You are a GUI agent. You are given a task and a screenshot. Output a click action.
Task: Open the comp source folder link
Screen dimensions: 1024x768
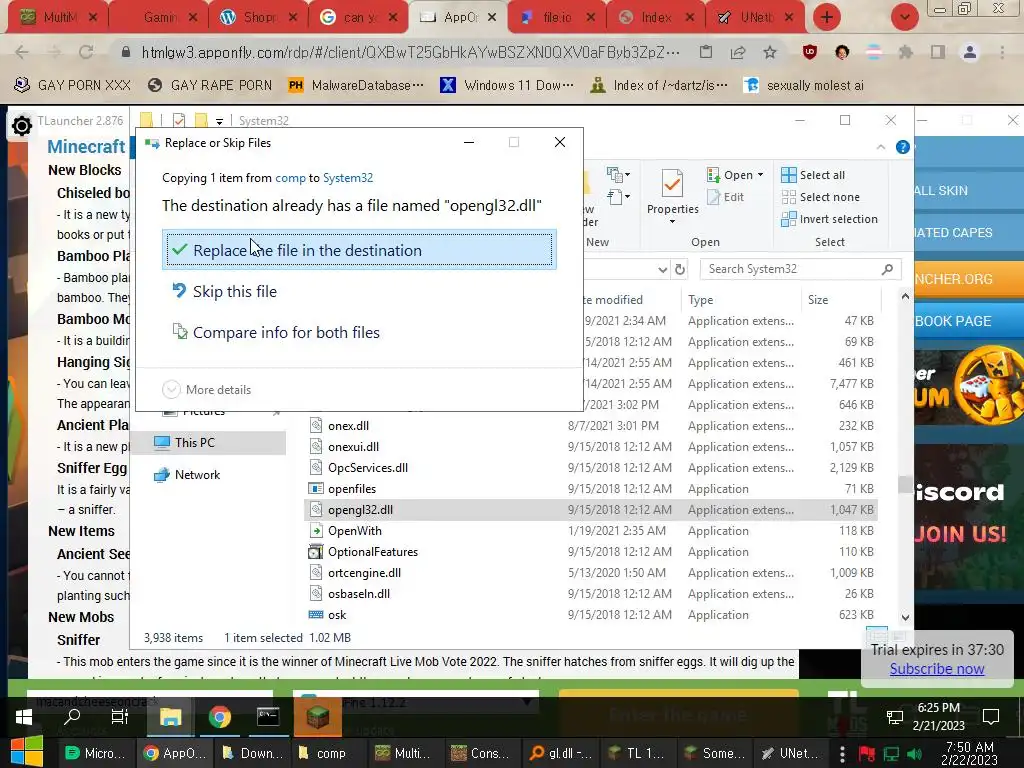click(x=290, y=178)
